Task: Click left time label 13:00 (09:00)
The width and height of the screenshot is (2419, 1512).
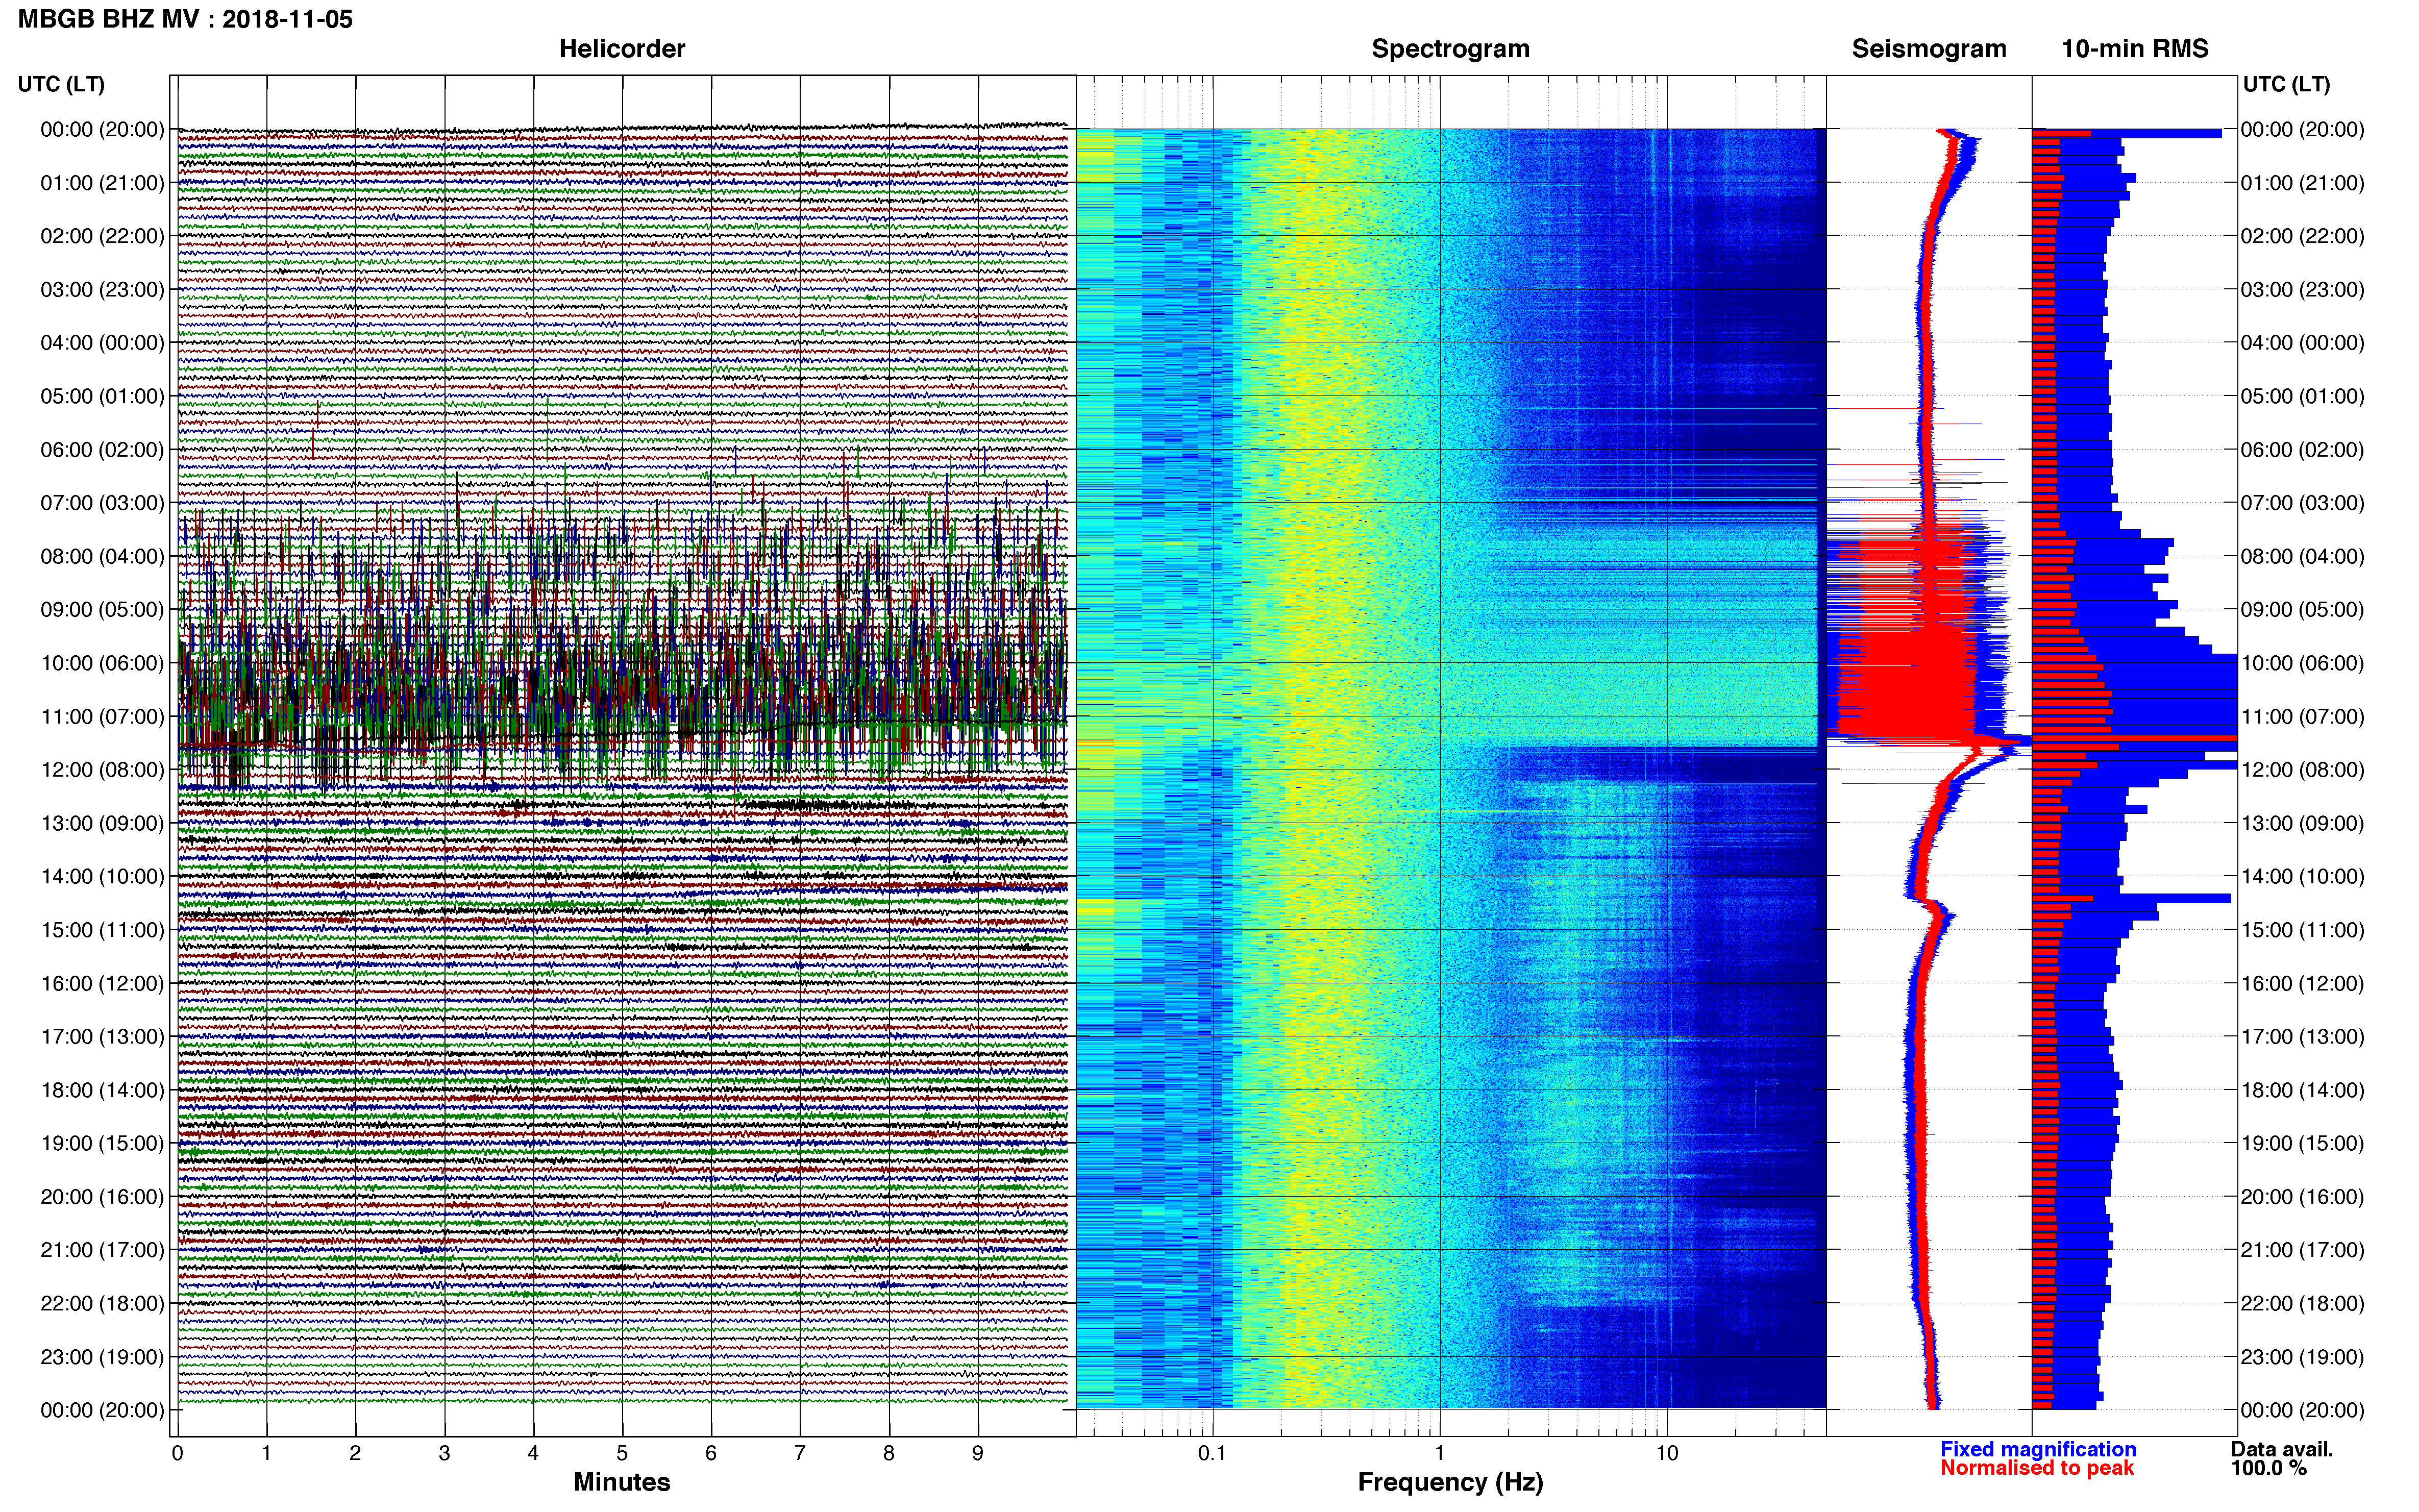Action: click(x=102, y=823)
